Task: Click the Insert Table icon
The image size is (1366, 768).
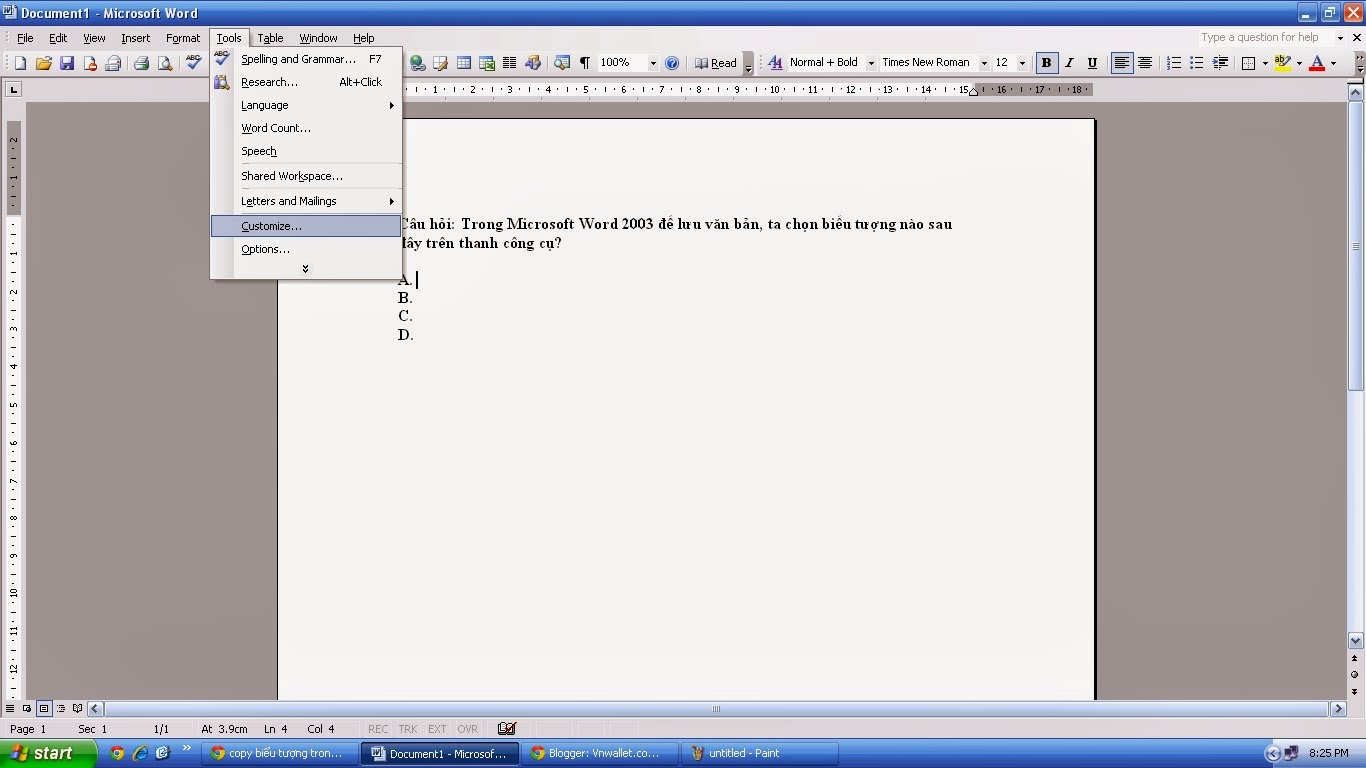Action: click(464, 63)
